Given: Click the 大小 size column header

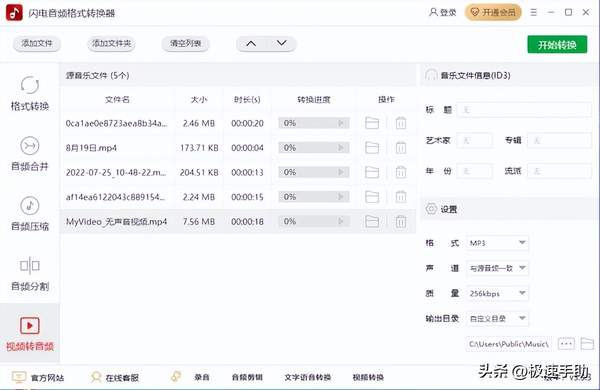Looking at the screenshot, I should [x=199, y=100].
